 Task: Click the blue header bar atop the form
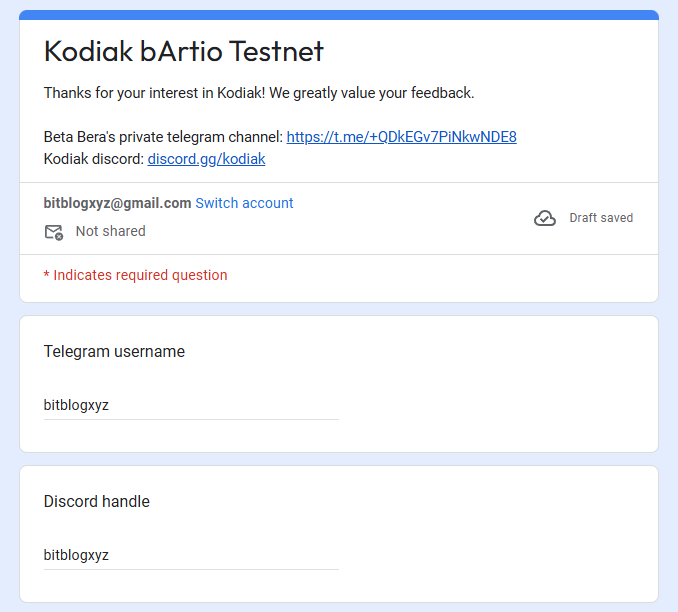coord(339,15)
